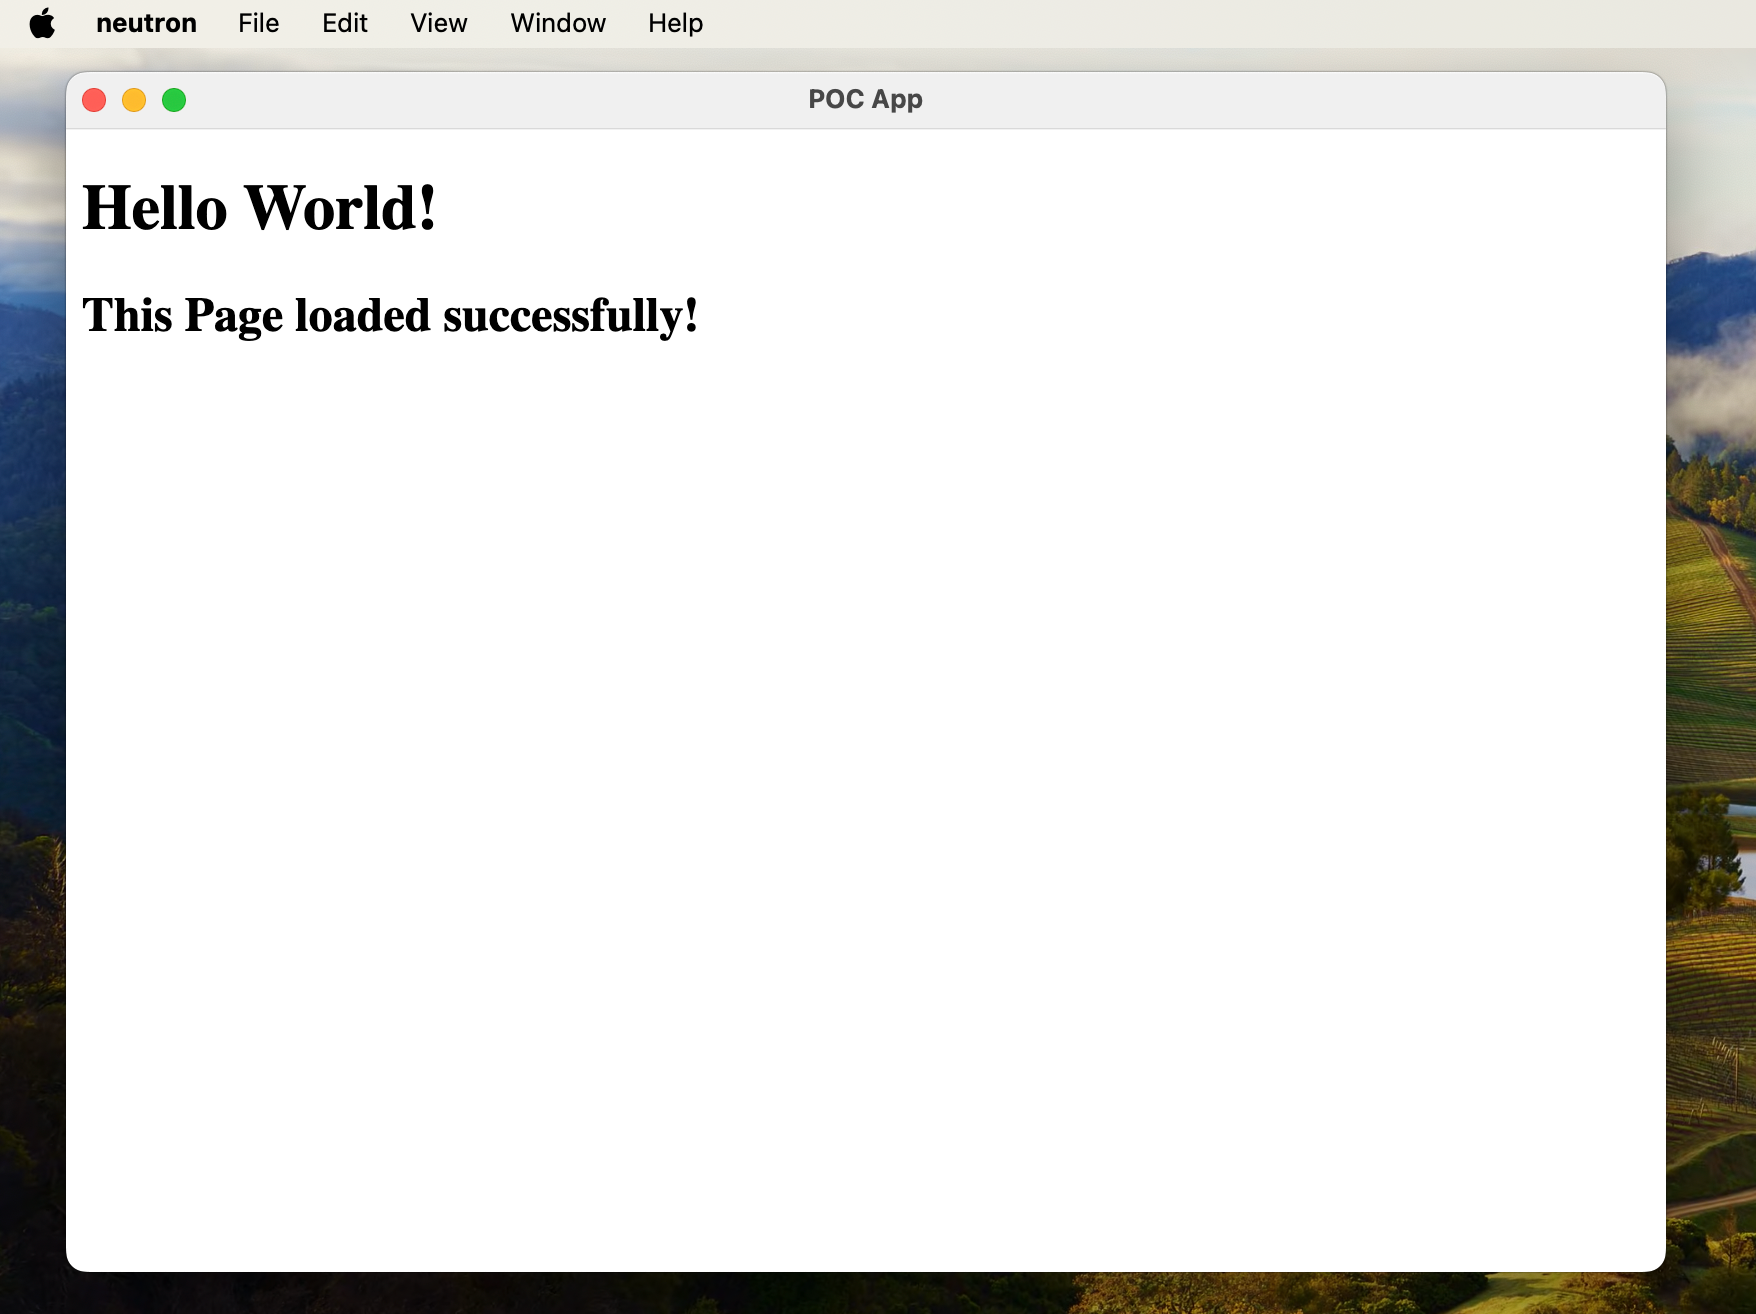Click the Hello World! heading
This screenshot has height=1314, width=1756.
pyautogui.click(x=259, y=208)
